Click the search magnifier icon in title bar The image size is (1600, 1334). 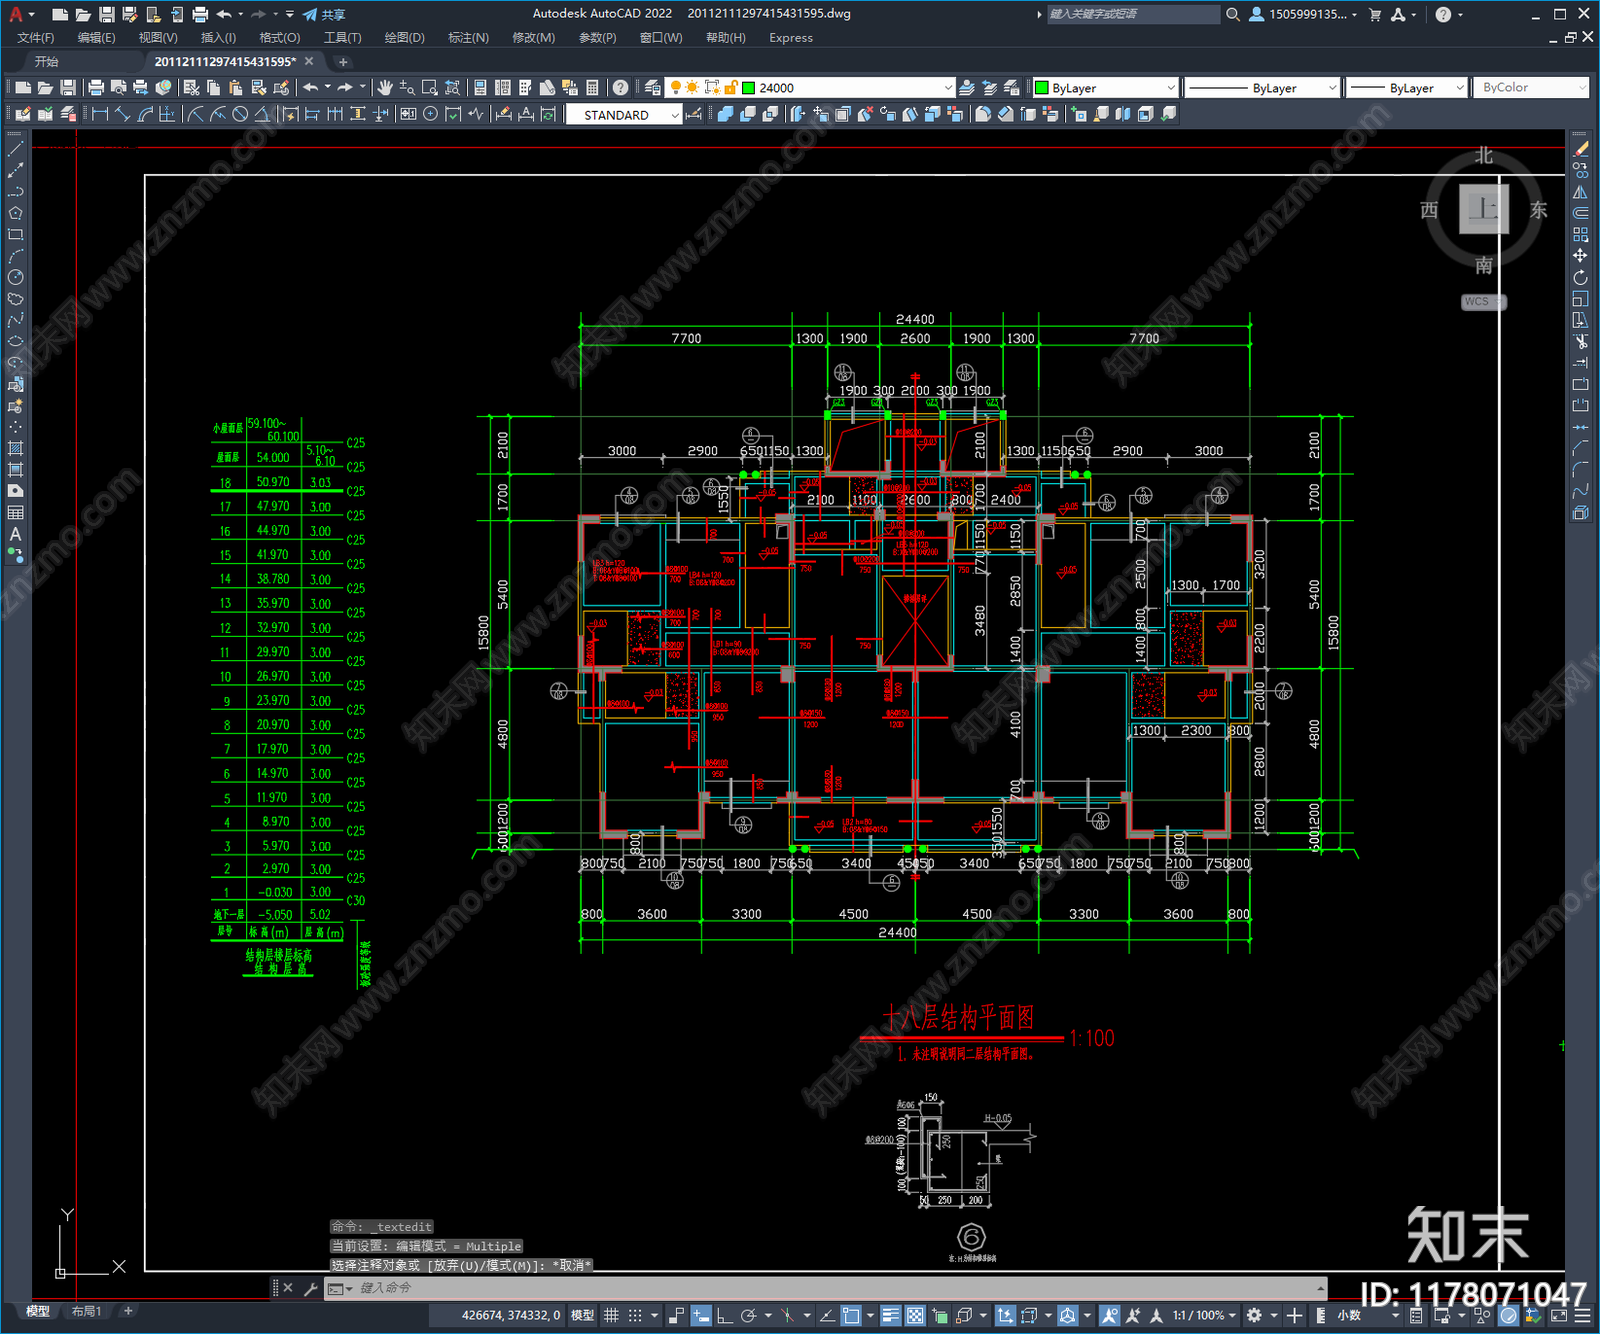click(1233, 14)
